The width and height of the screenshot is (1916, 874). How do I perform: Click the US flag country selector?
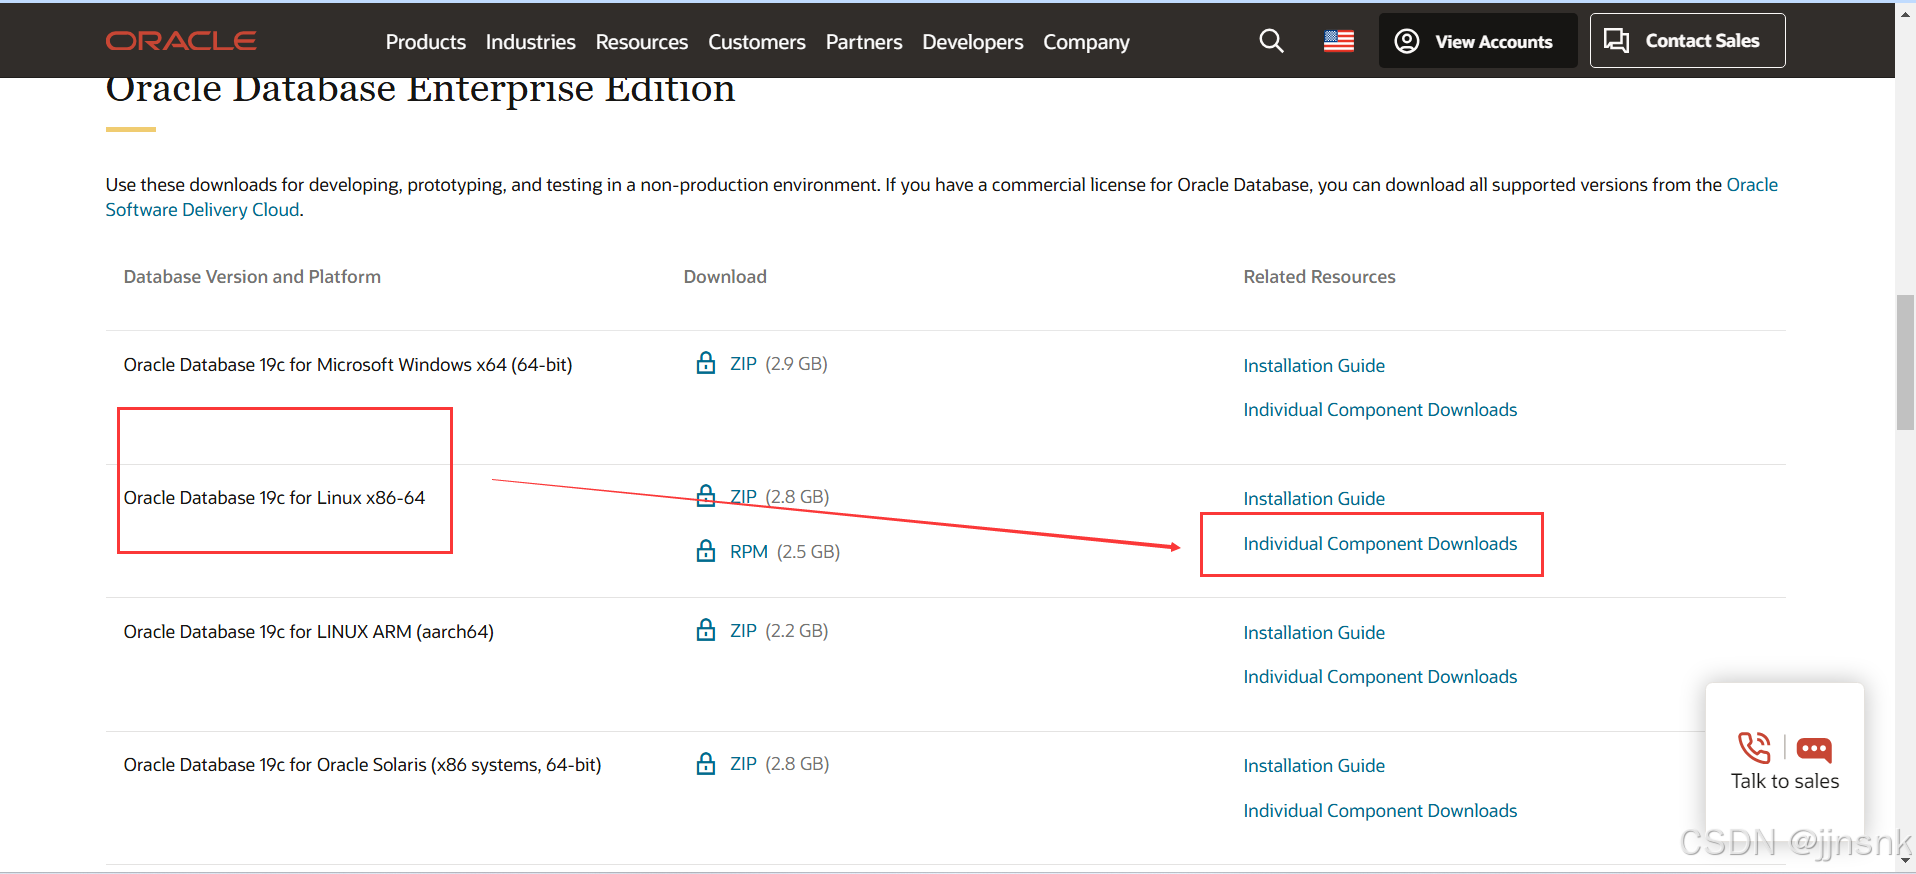point(1339,41)
